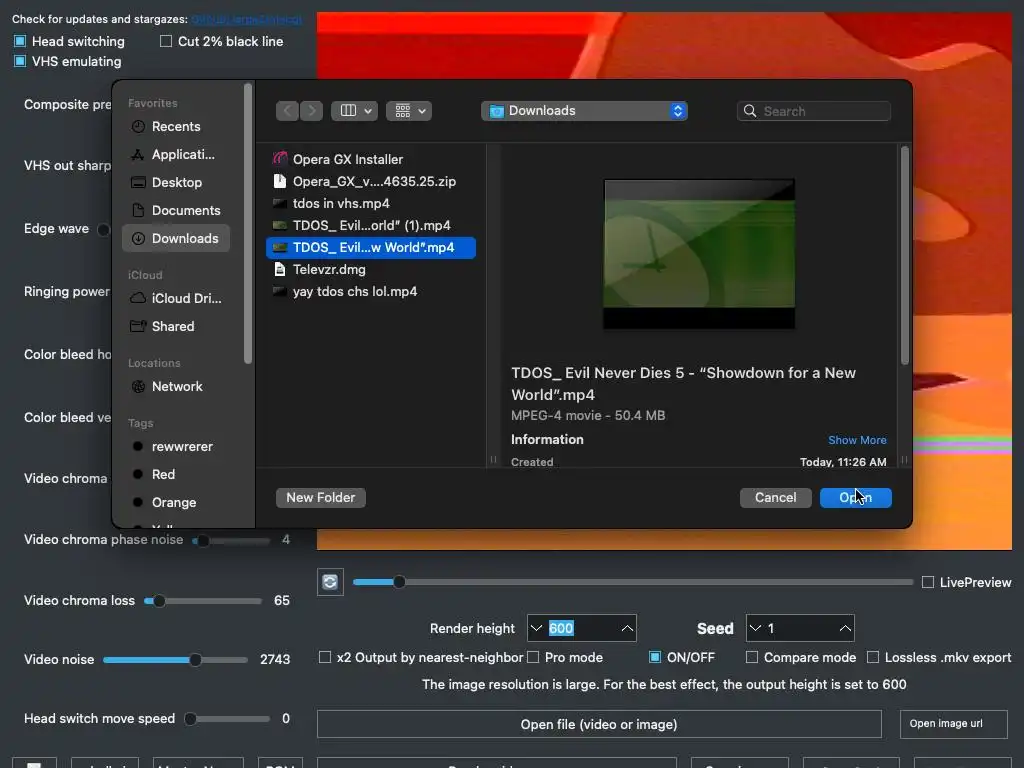Select the Opera_GX zip archive file
The height and width of the screenshot is (768, 1024).
[371, 182]
